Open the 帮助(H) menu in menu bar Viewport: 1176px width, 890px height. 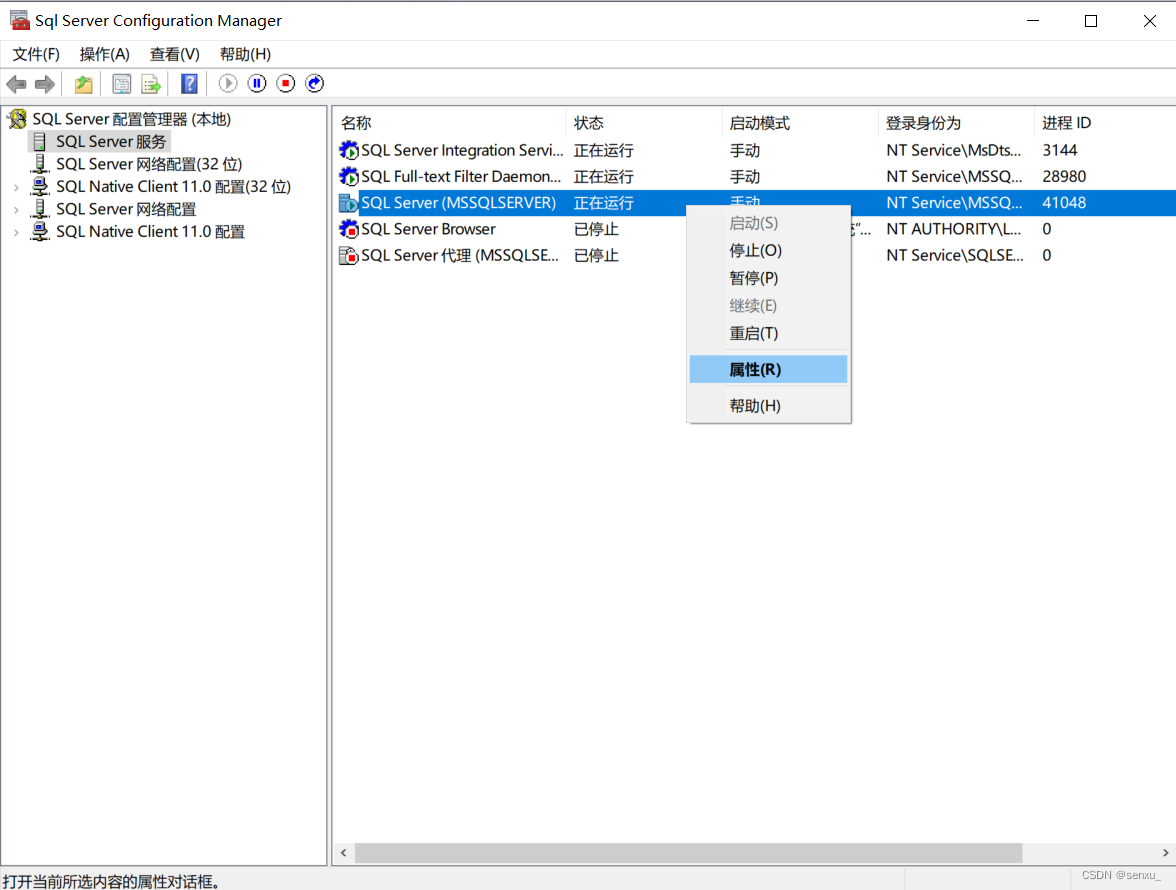tap(245, 54)
